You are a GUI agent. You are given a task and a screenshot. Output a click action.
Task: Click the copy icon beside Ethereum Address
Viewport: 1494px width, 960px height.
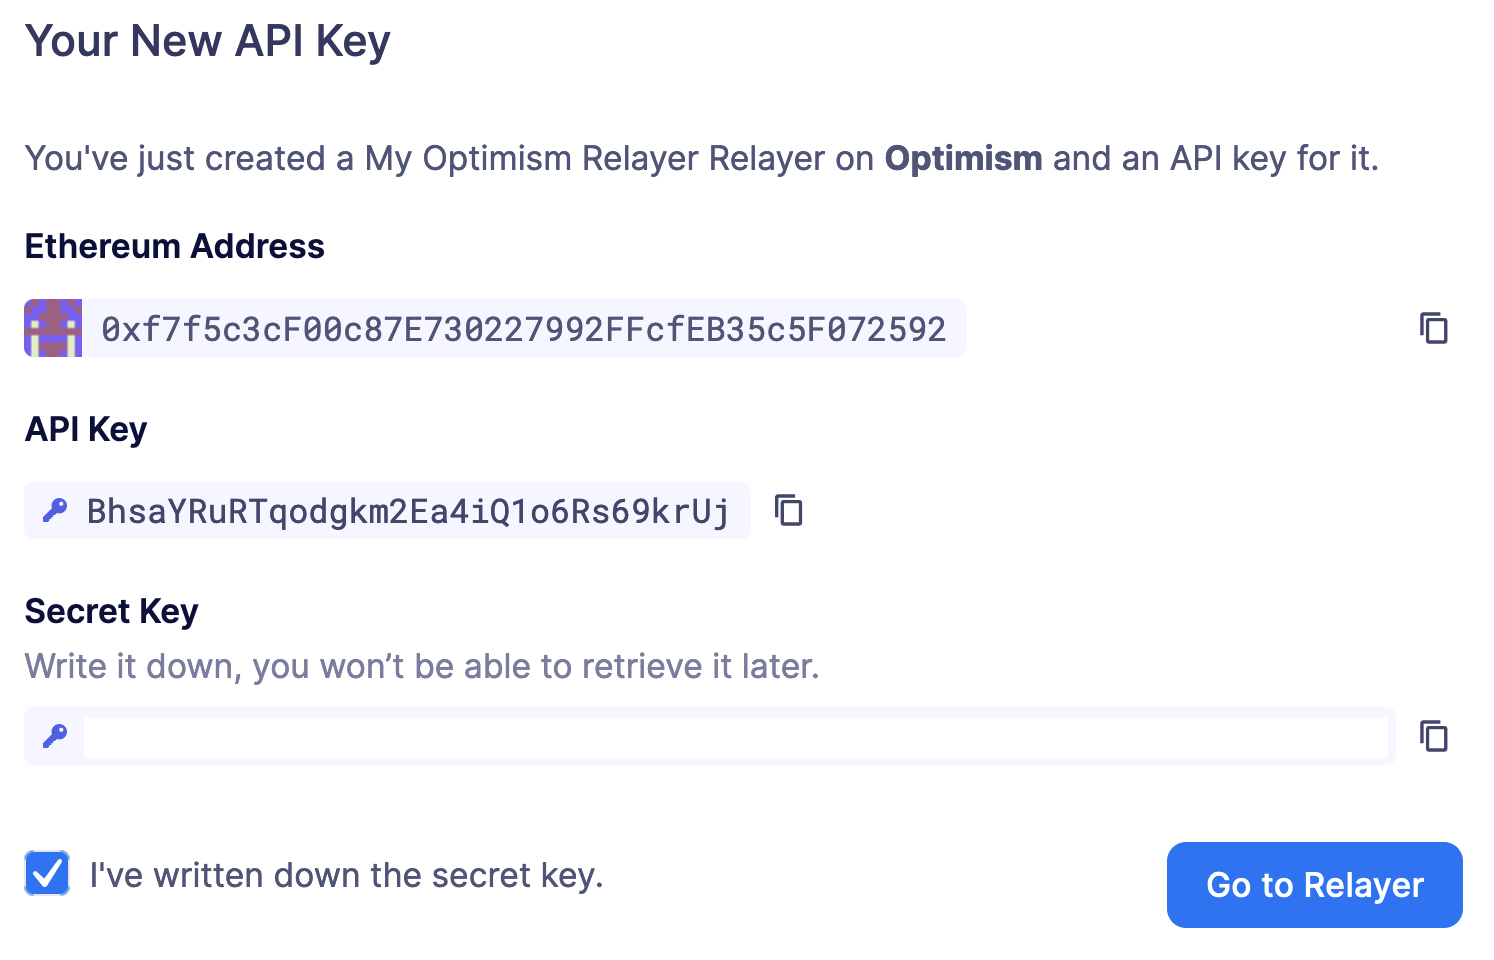point(1434,328)
